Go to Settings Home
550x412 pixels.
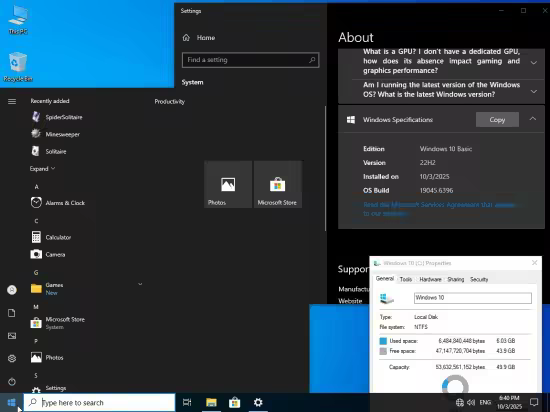[x=199, y=38]
